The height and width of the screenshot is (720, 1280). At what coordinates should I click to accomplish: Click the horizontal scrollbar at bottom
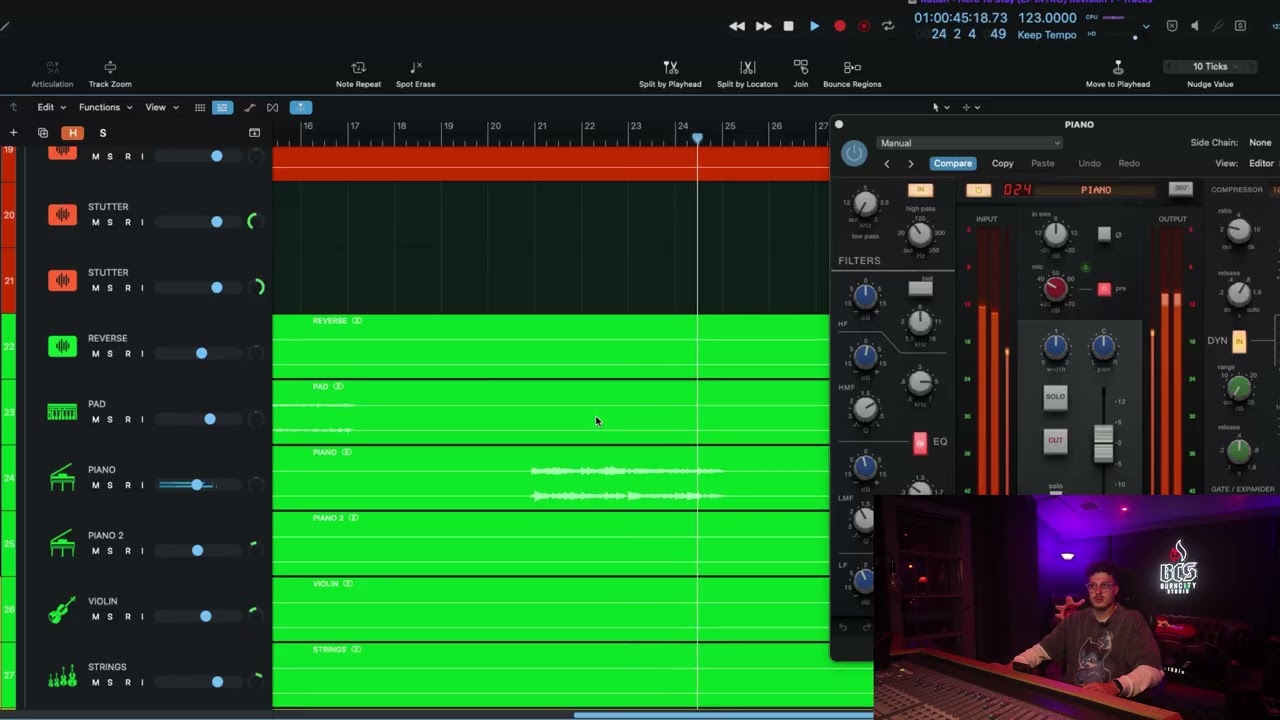(x=723, y=715)
